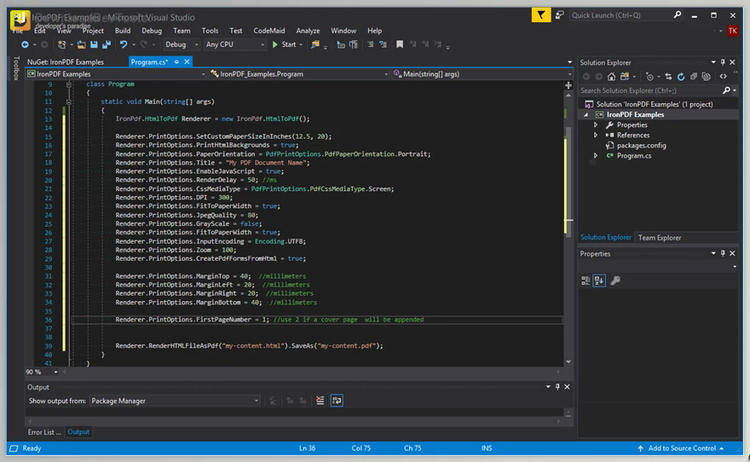The image size is (750, 462).
Task: Open the Debug configuration dropdown
Action: (x=181, y=44)
